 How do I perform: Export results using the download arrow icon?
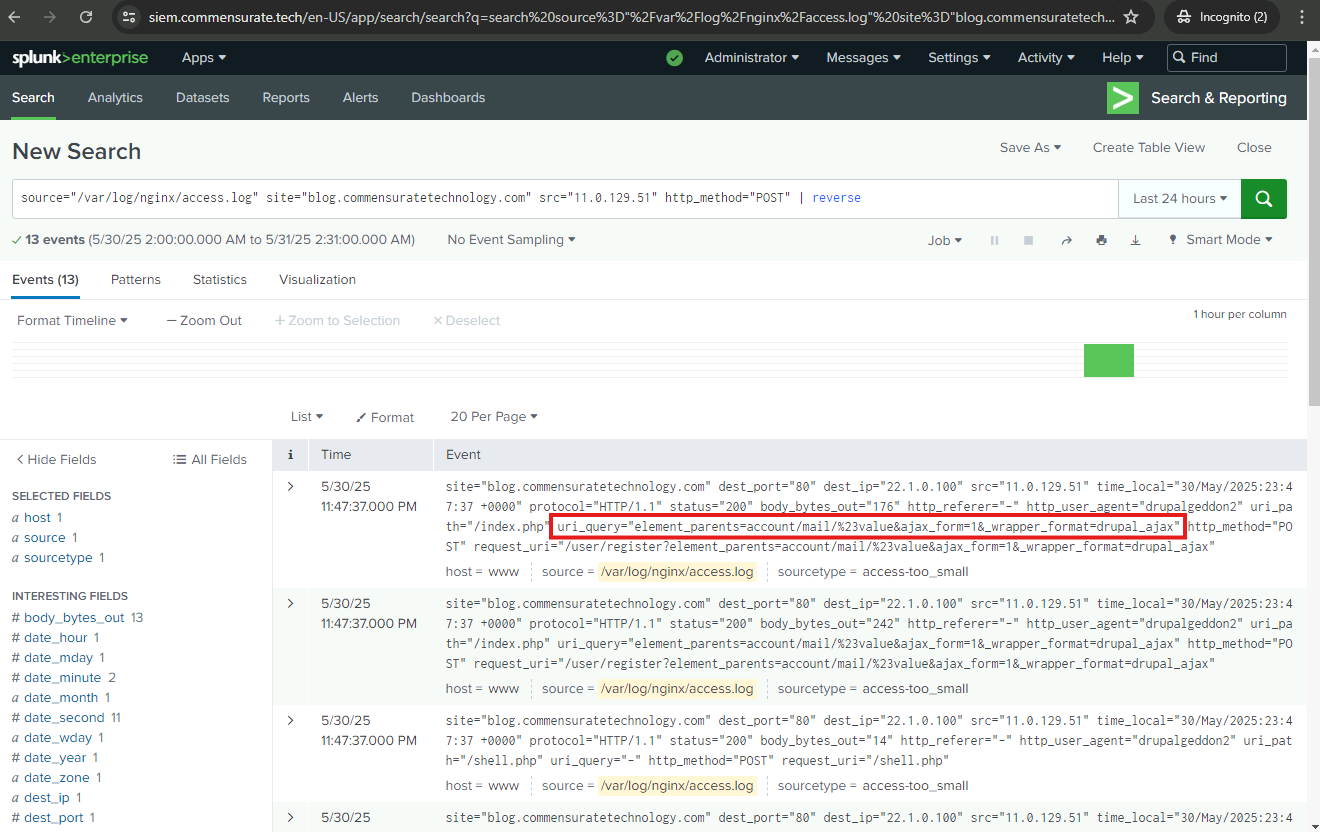[x=1135, y=240]
